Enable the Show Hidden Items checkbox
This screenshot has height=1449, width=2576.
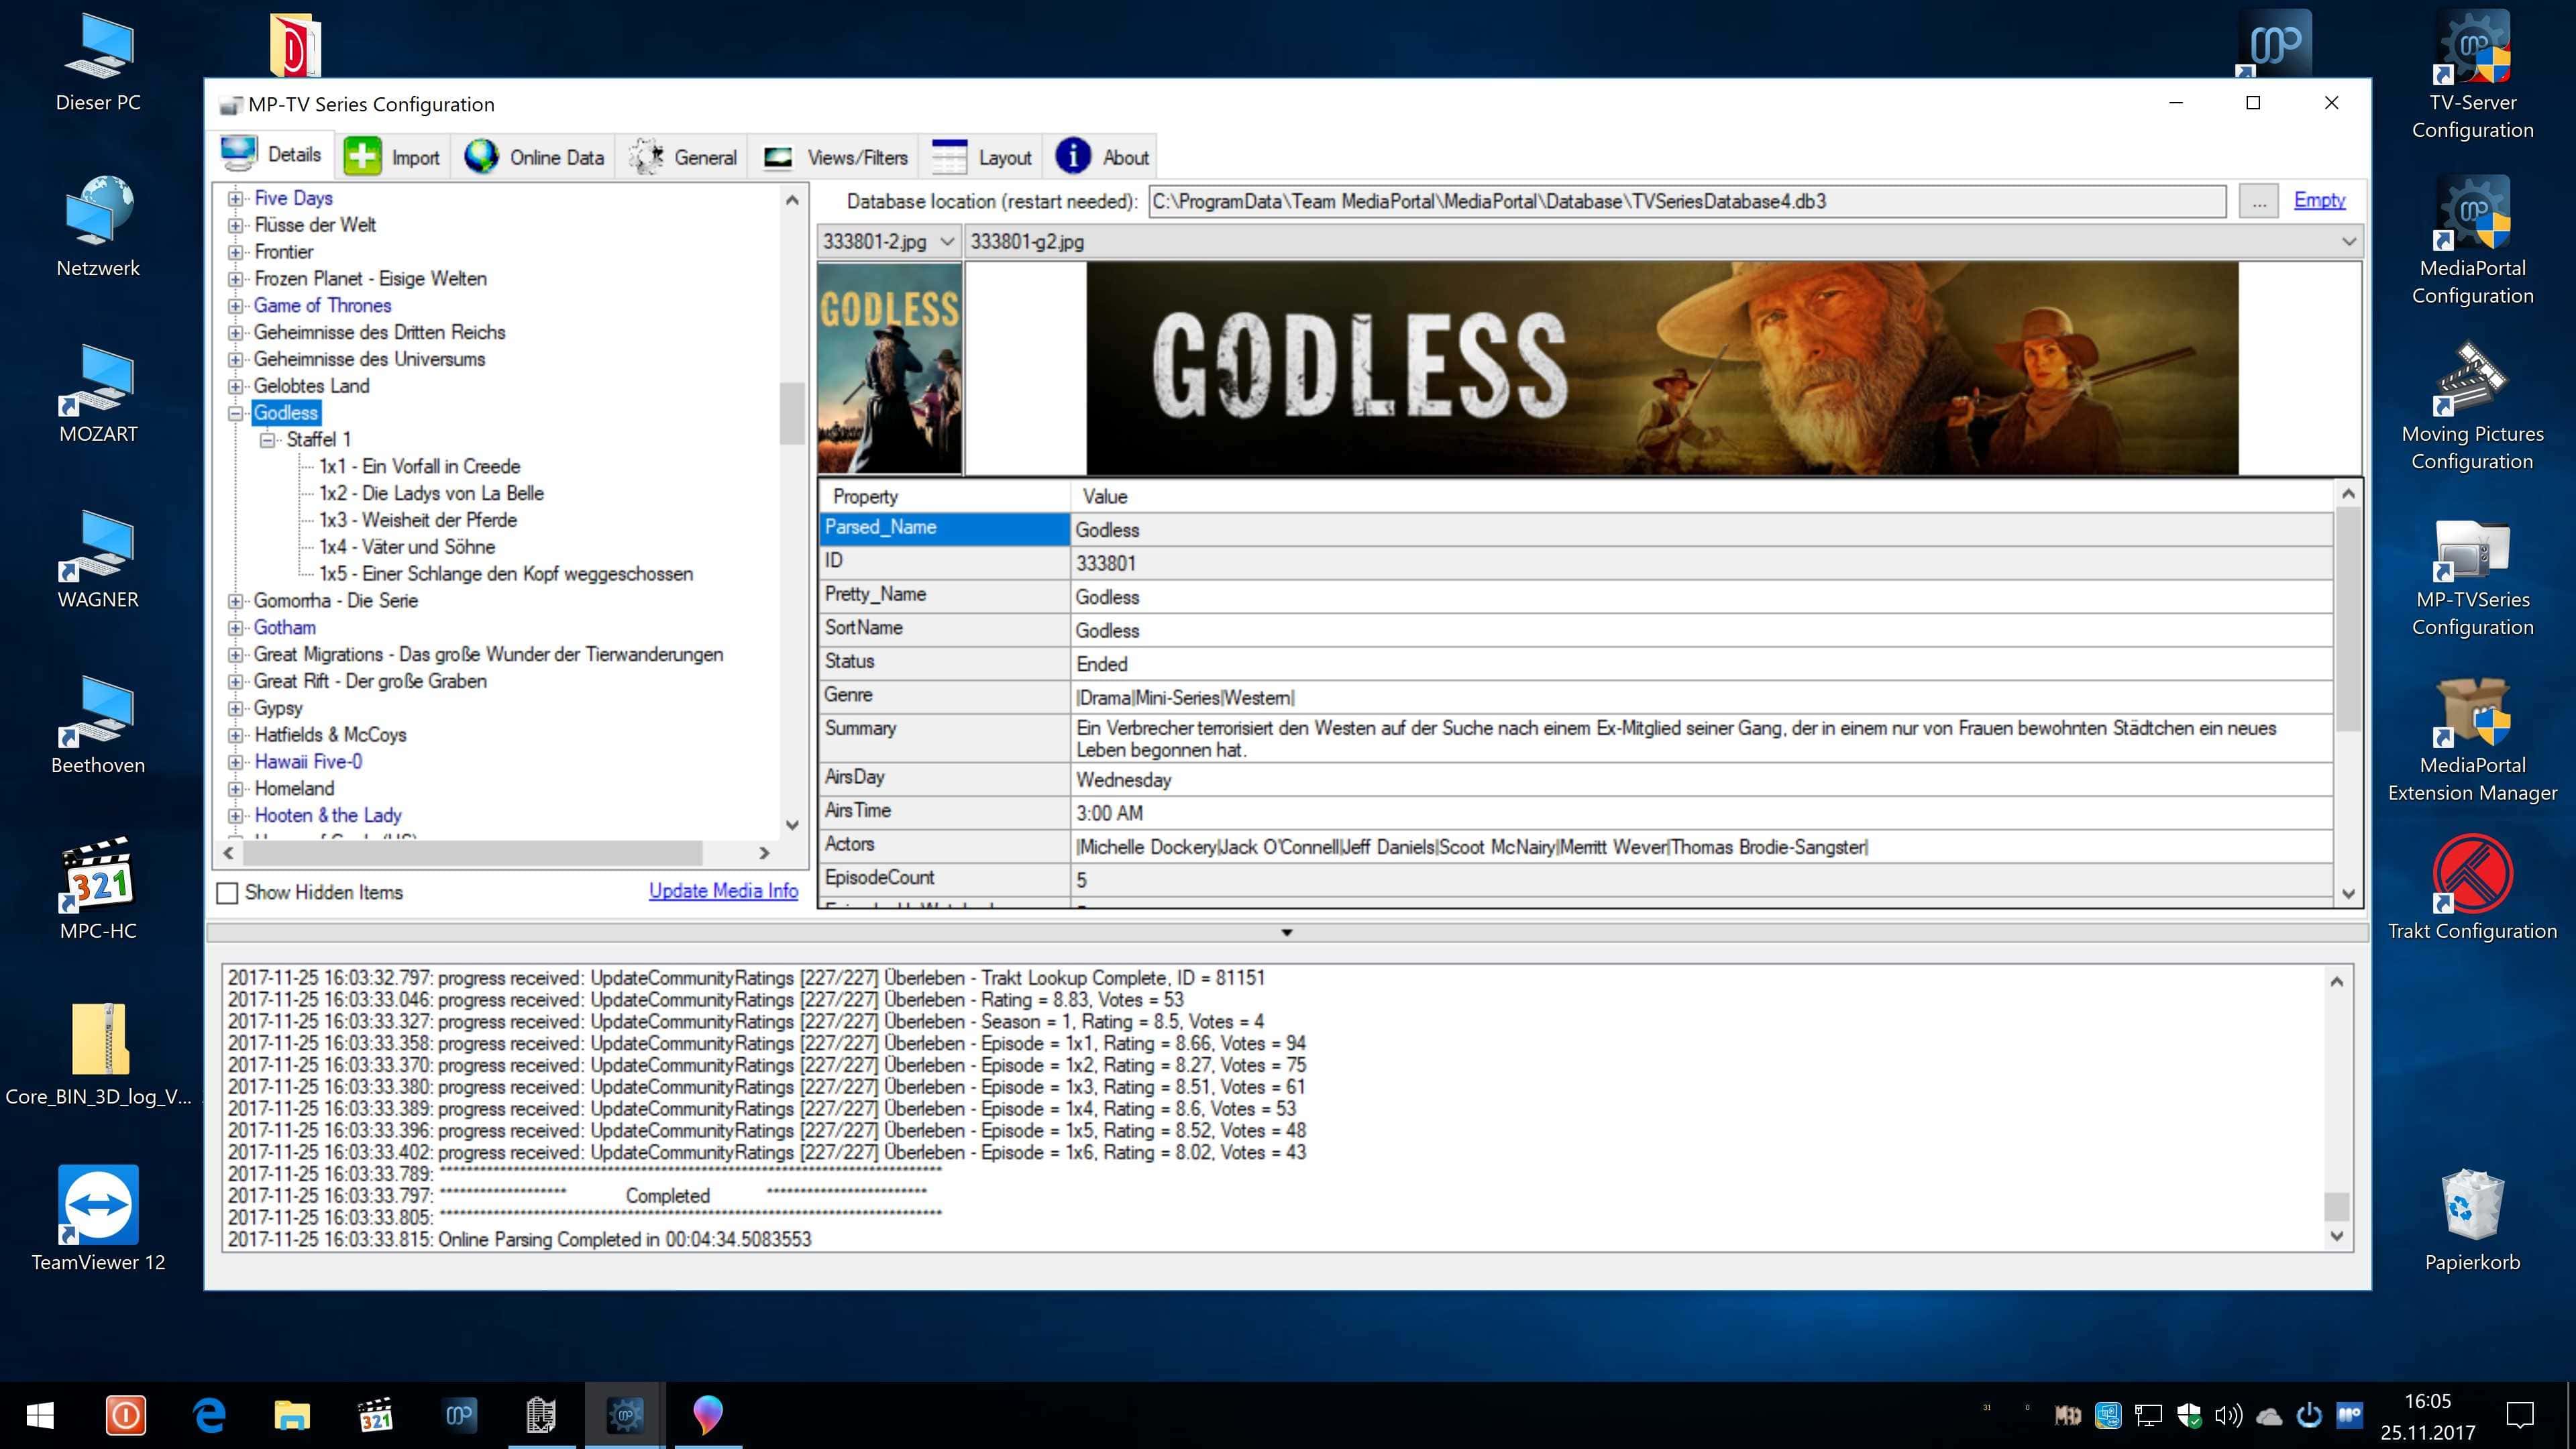(228, 892)
